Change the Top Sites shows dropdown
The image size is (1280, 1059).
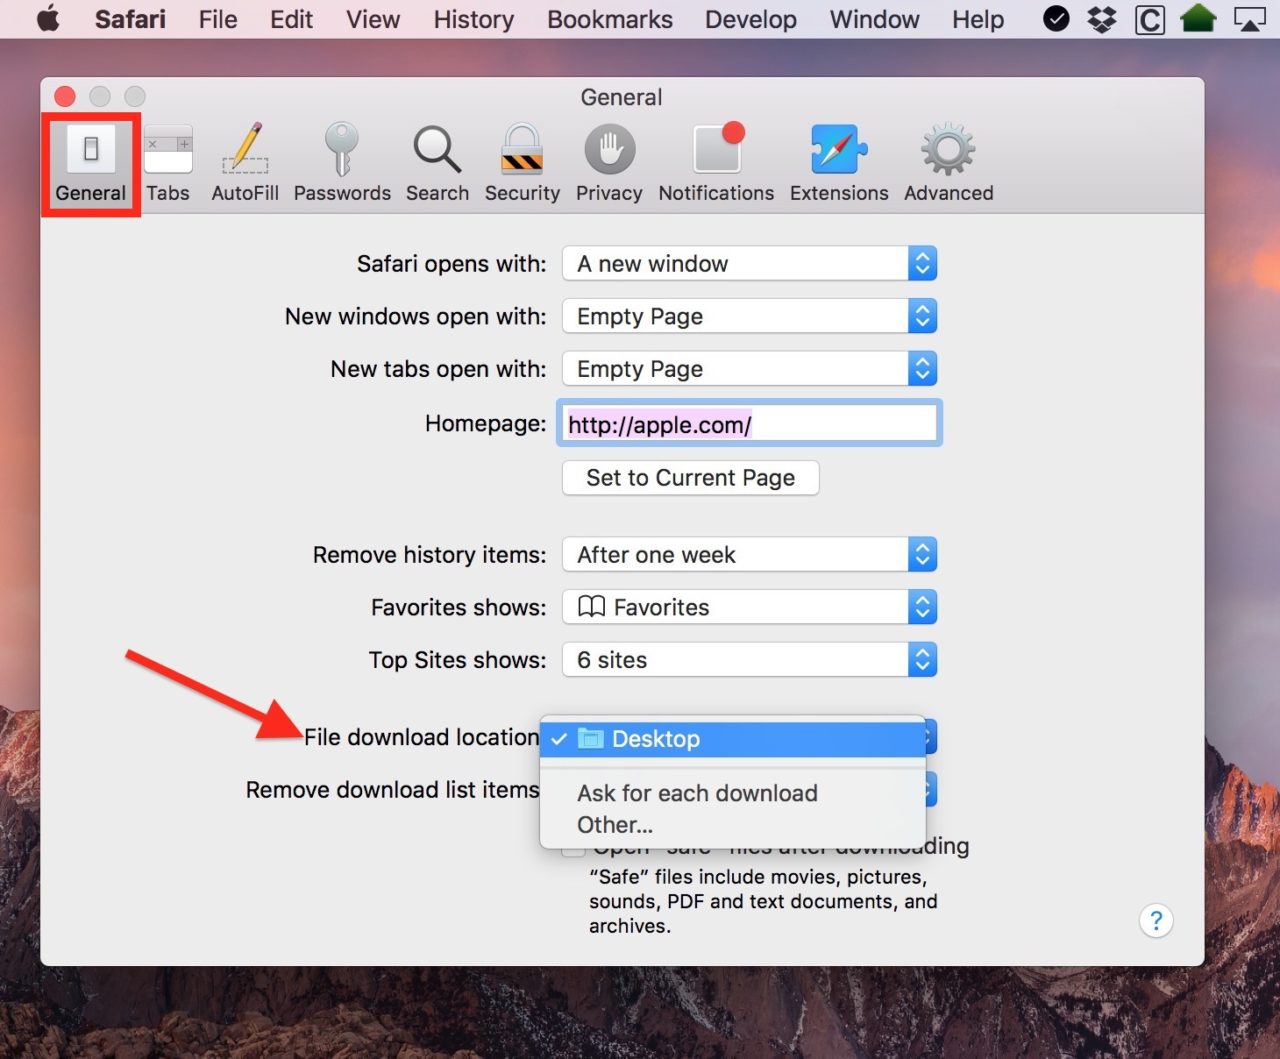click(749, 660)
